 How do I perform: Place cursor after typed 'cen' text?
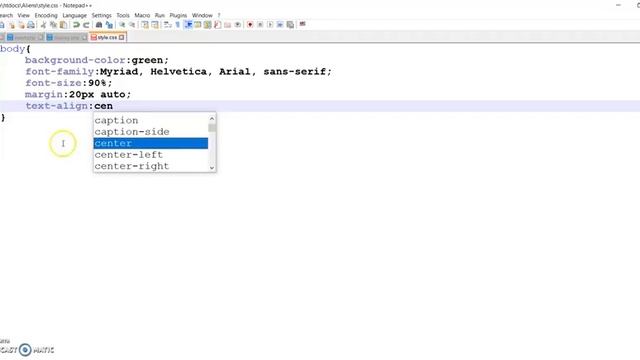coord(113,106)
